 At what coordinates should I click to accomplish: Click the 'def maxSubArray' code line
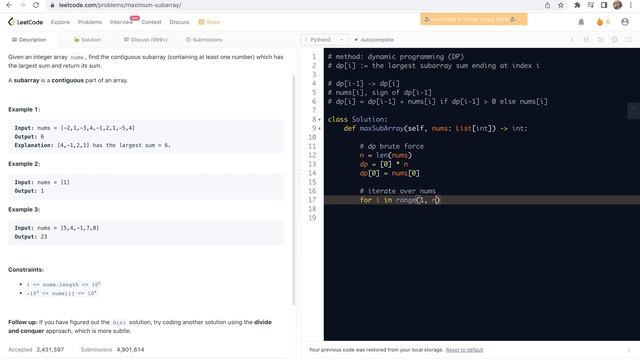tap(436, 129)
